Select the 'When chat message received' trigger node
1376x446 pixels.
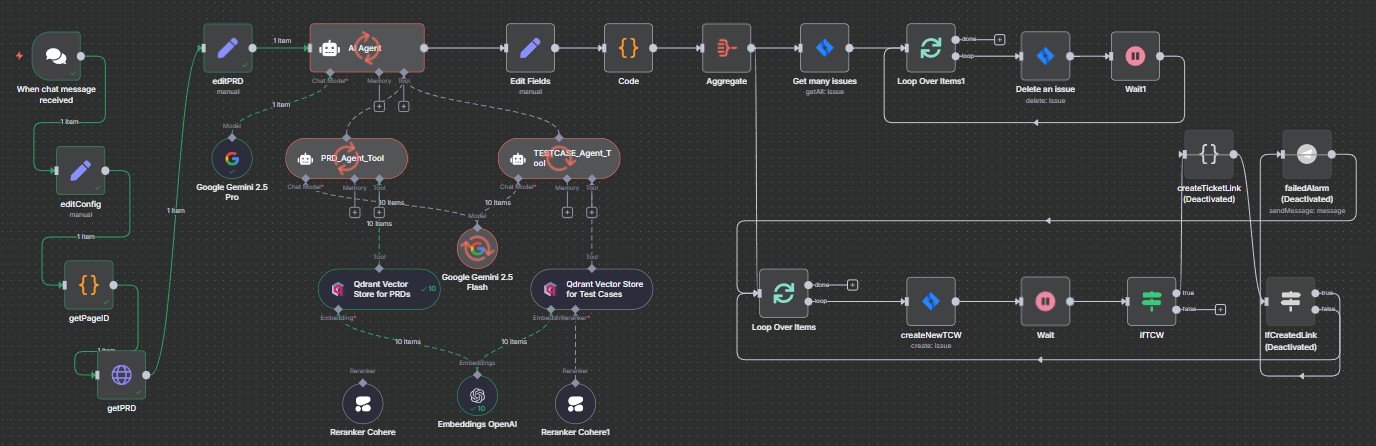[x=56, y=55]
